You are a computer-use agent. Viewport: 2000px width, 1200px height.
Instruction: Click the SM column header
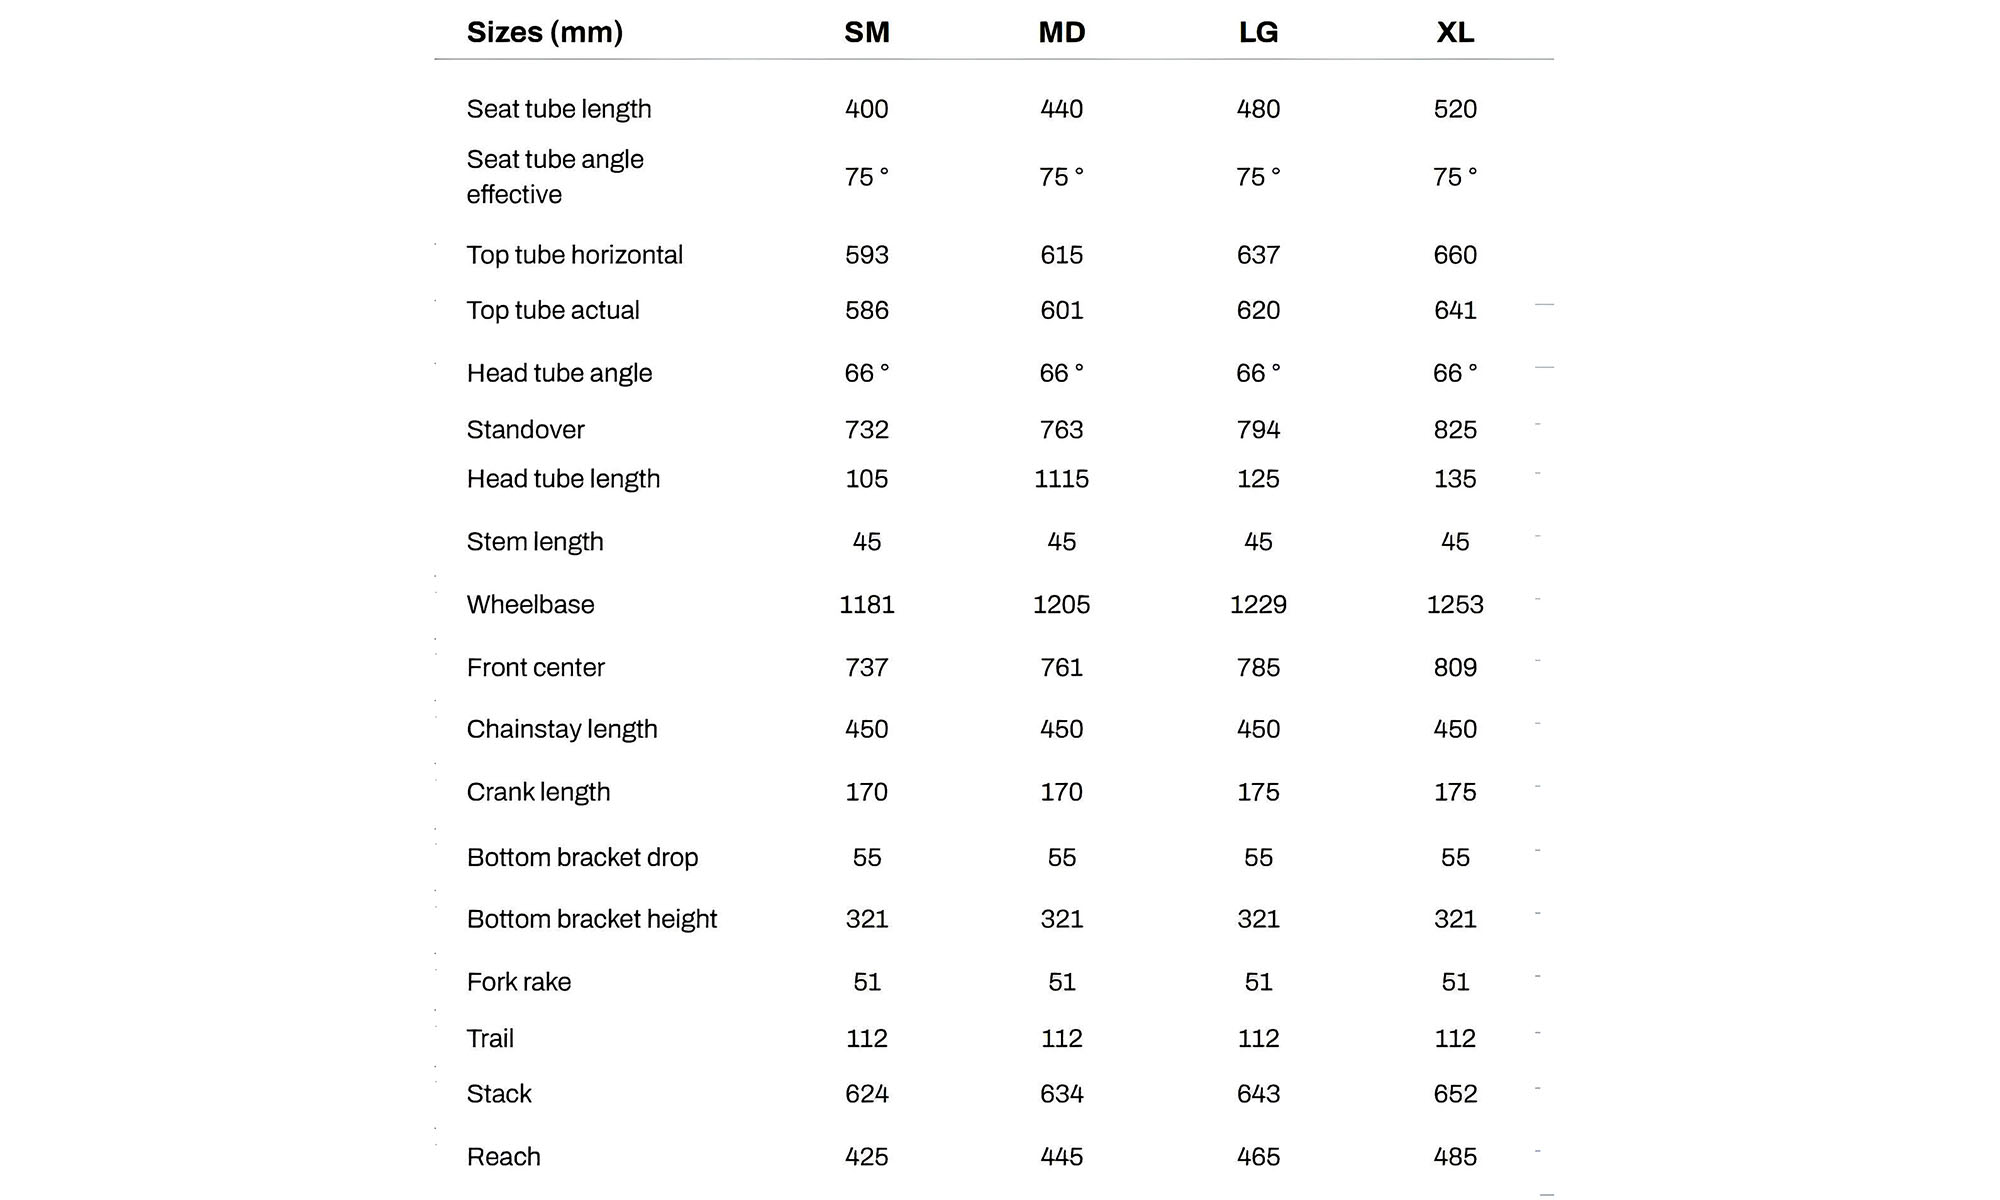(x=866, y=33)
